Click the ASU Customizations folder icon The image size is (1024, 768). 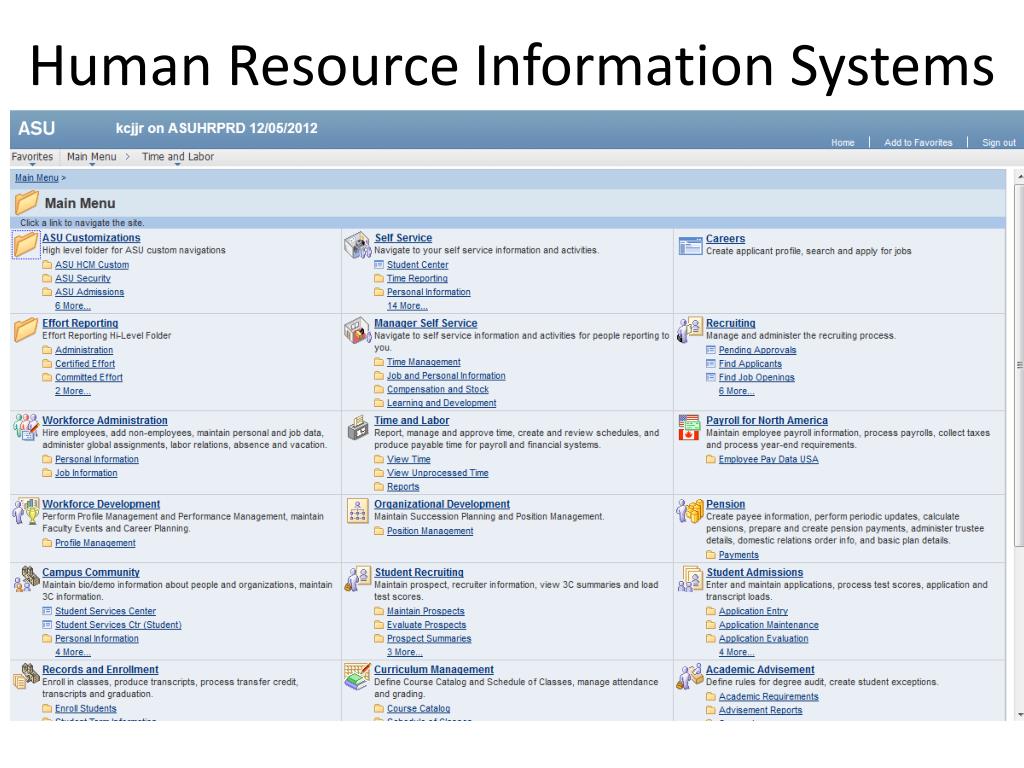(x=25, y=244)
